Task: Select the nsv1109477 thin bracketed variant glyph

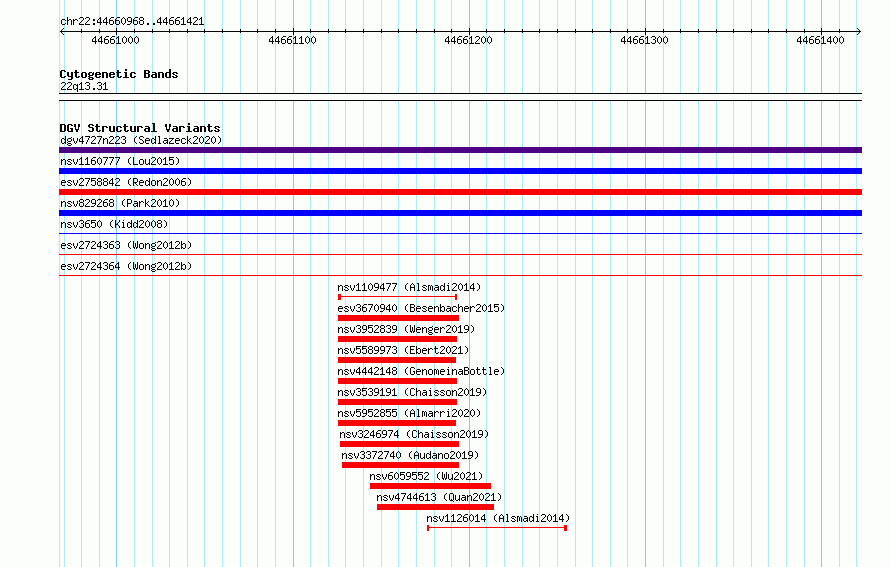Action: point(397,297)
